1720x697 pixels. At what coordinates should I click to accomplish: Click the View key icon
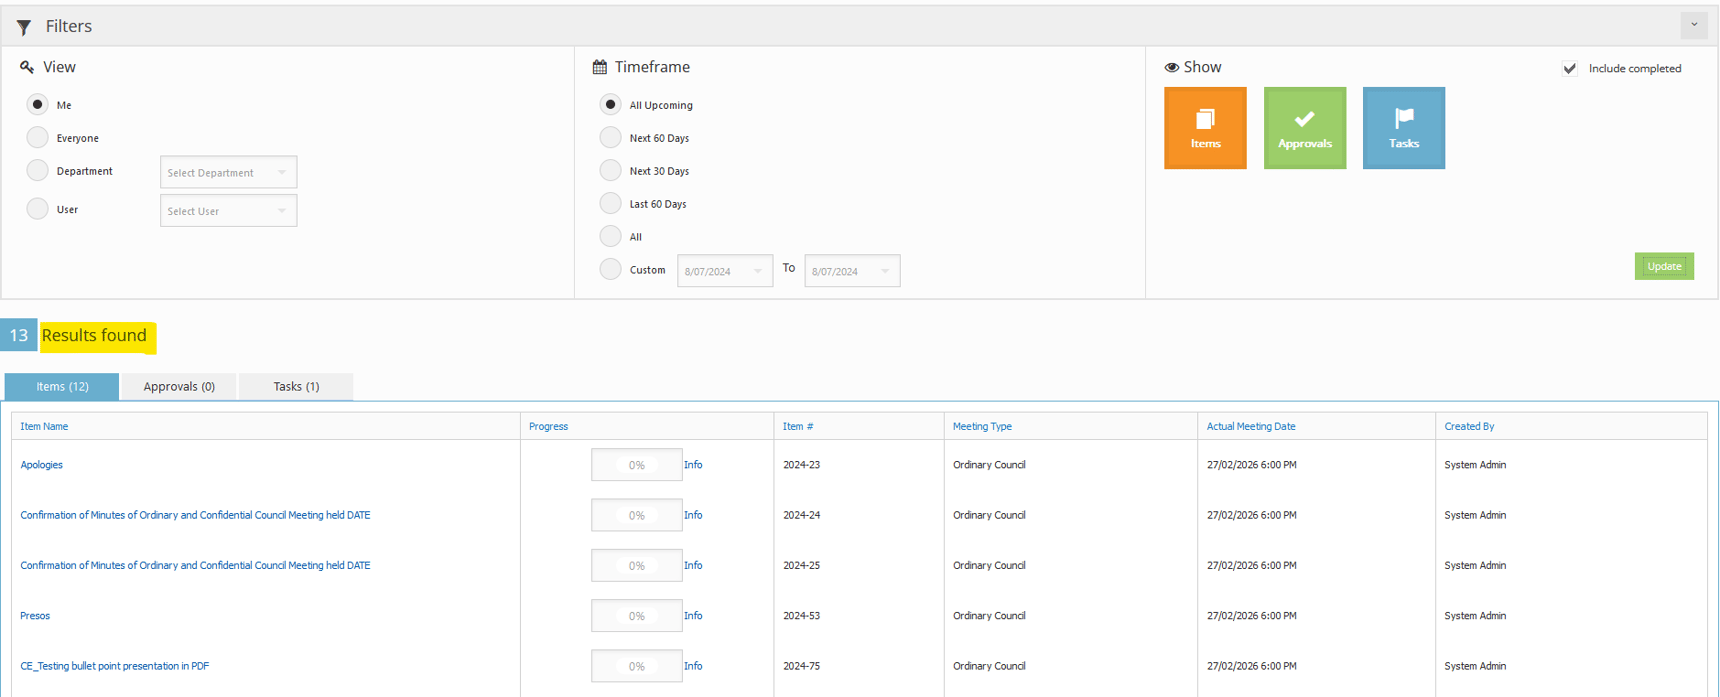(x=27, y=67)
